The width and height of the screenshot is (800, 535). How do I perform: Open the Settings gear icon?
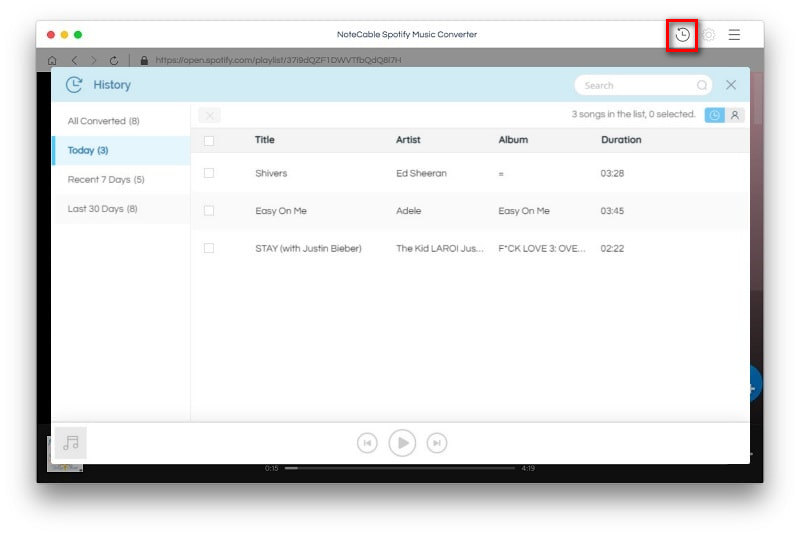[x=708, y=35]
